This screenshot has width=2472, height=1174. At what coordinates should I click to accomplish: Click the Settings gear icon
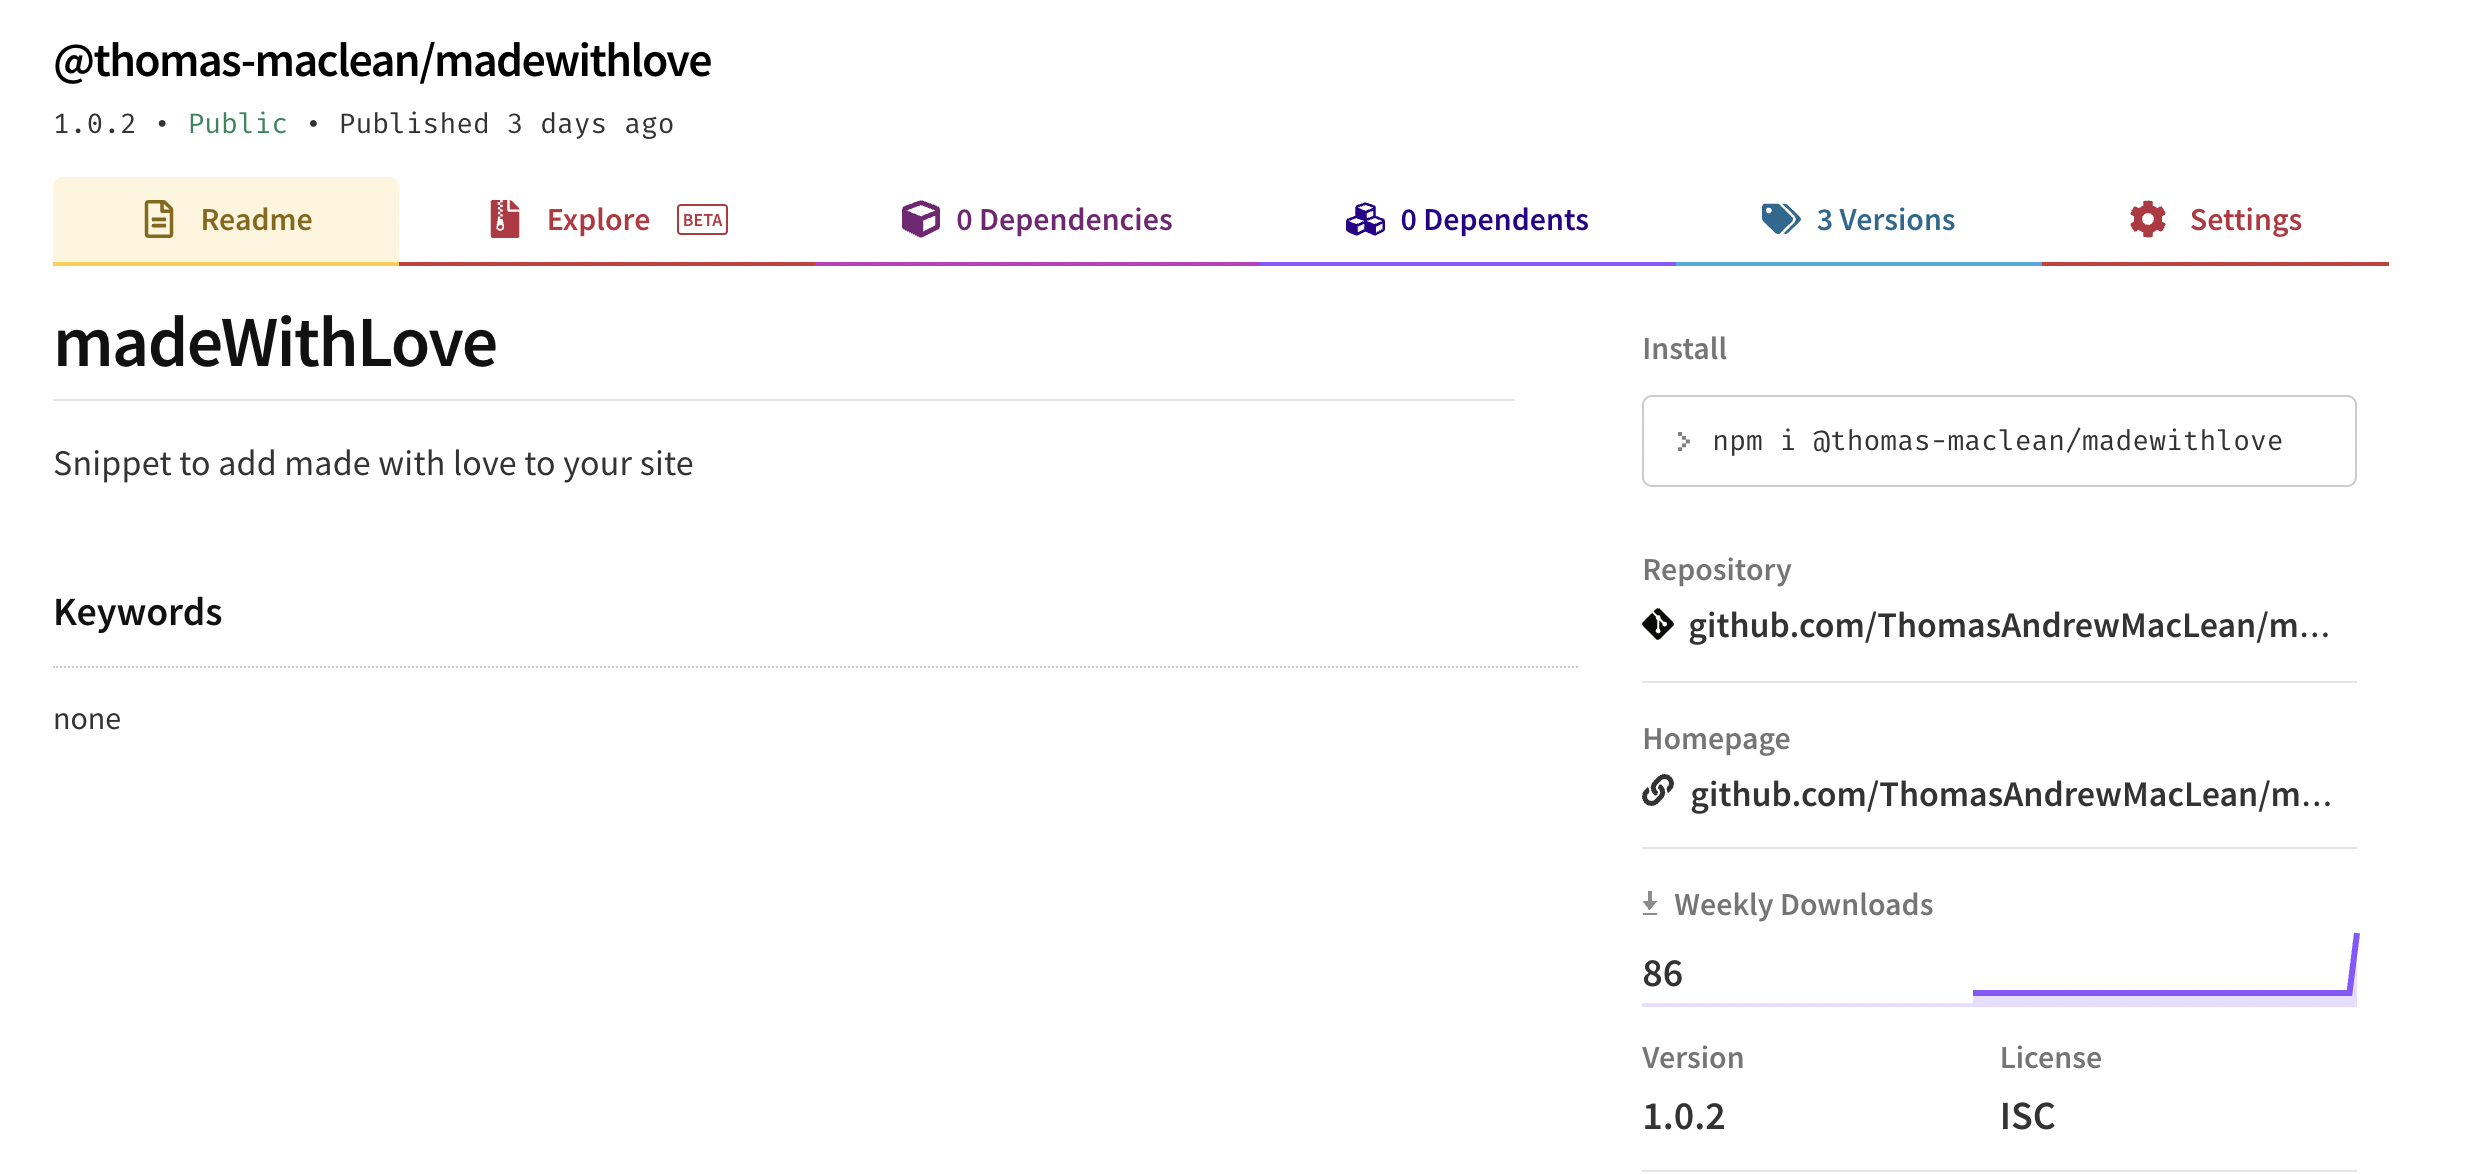(2148, 219)
